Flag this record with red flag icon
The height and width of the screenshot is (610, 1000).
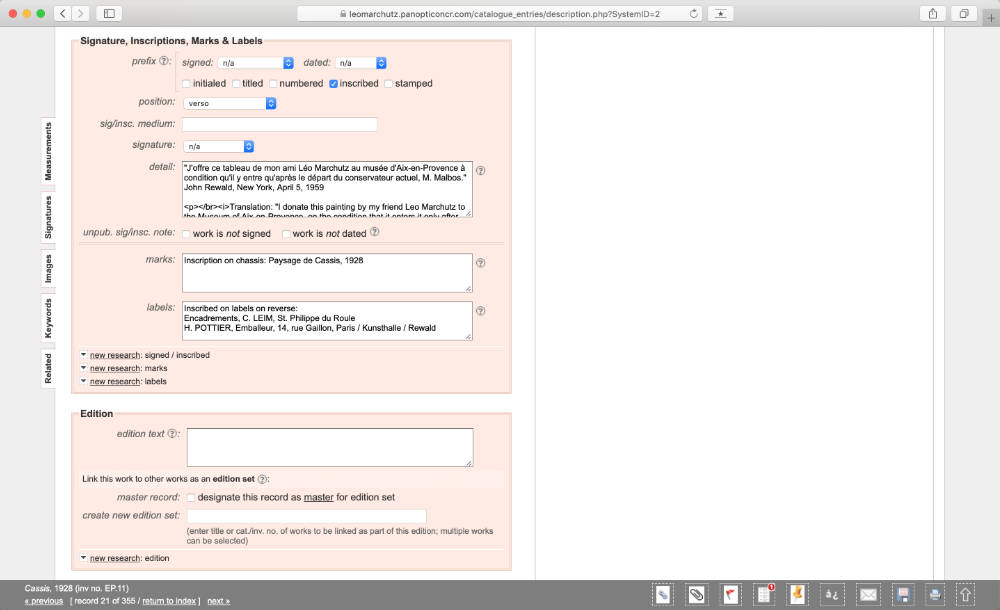tap(730, 595)
